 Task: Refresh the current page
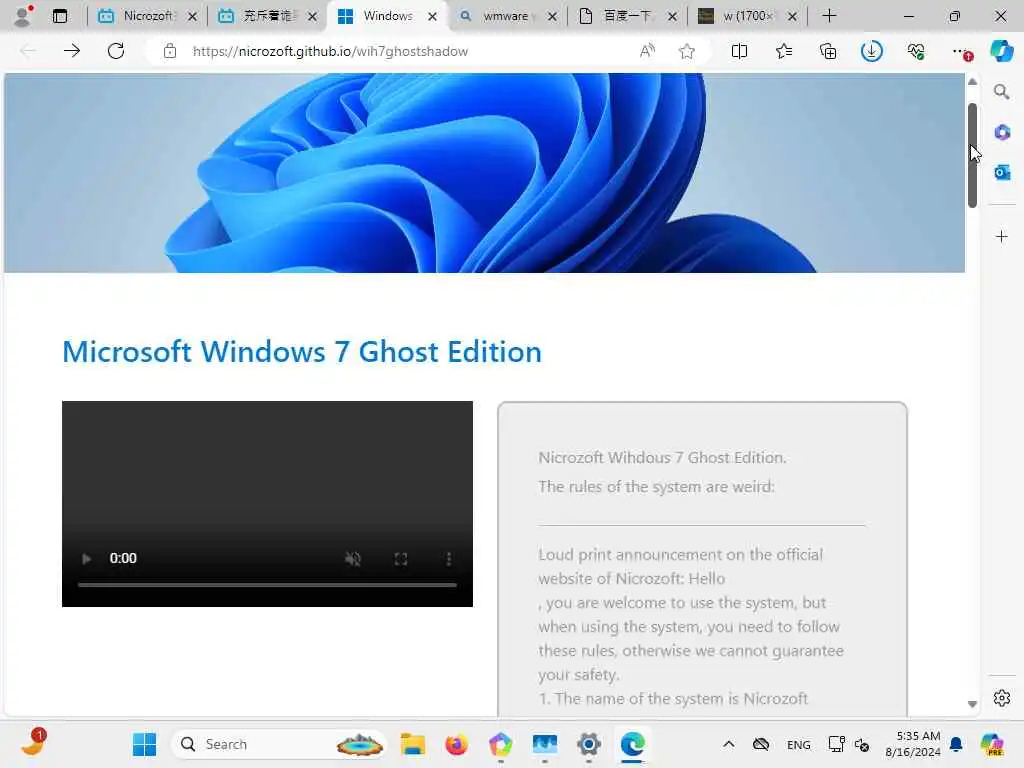click(116, 51)
